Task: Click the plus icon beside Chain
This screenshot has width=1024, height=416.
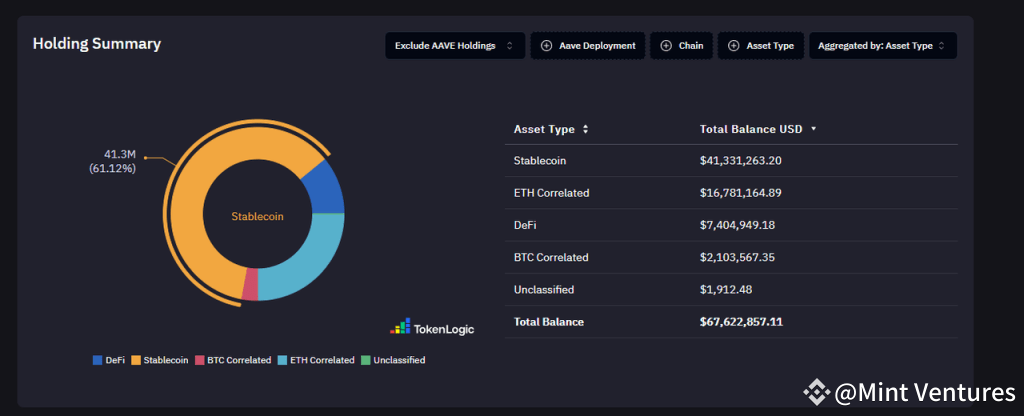Action: [x=666, y=46]
